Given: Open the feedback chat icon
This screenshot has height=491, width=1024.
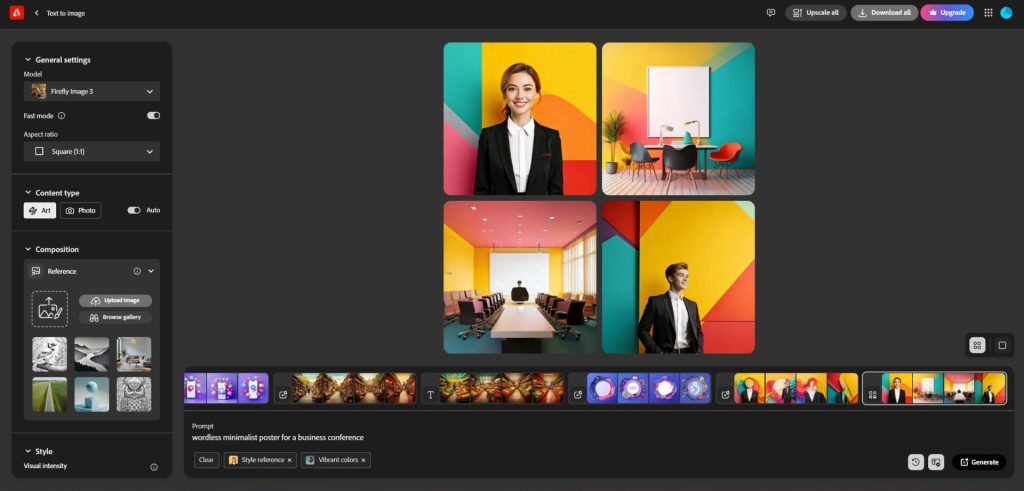Looking at the screenshot, I should click(x=770, y=13).
